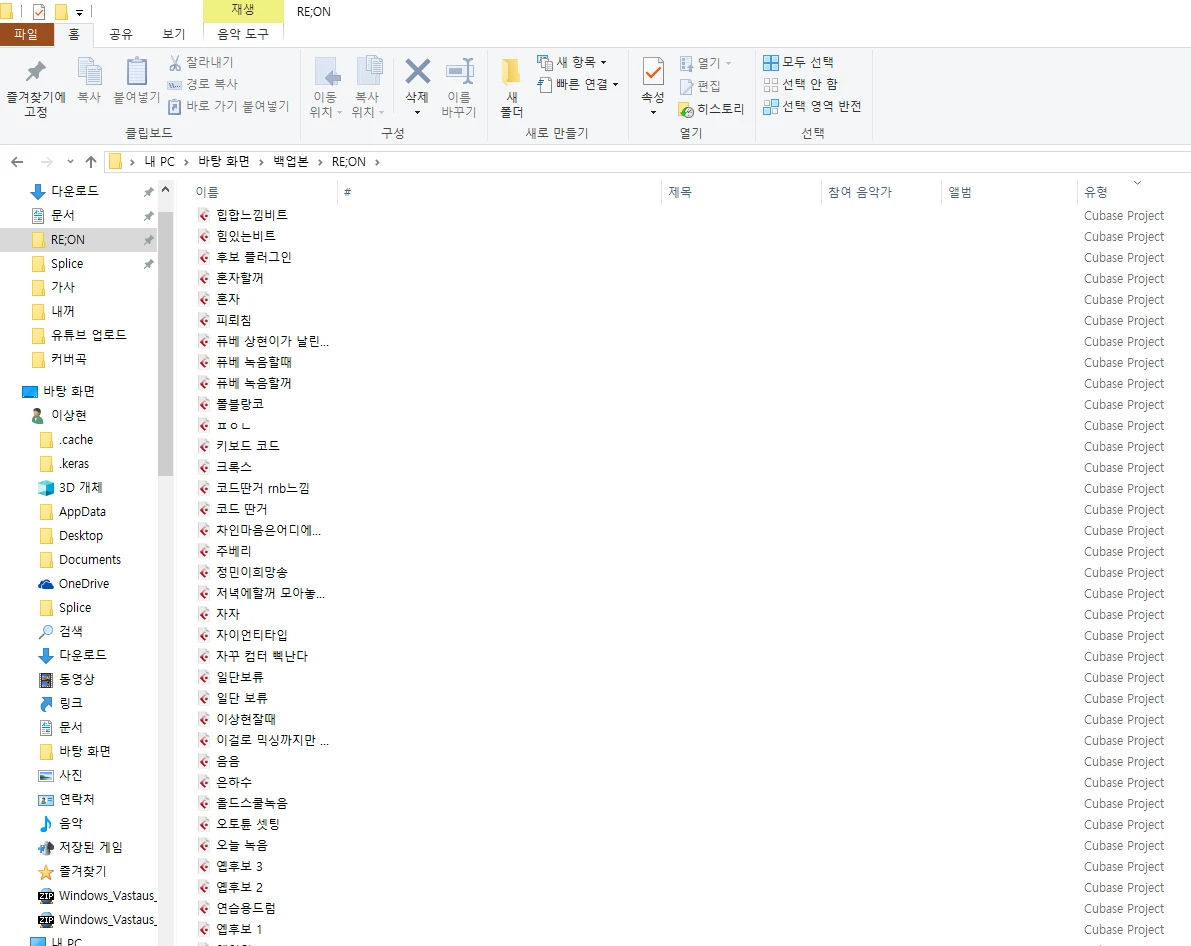Select file 은하수
1191x946 pixels.
[x=234, y=783]
